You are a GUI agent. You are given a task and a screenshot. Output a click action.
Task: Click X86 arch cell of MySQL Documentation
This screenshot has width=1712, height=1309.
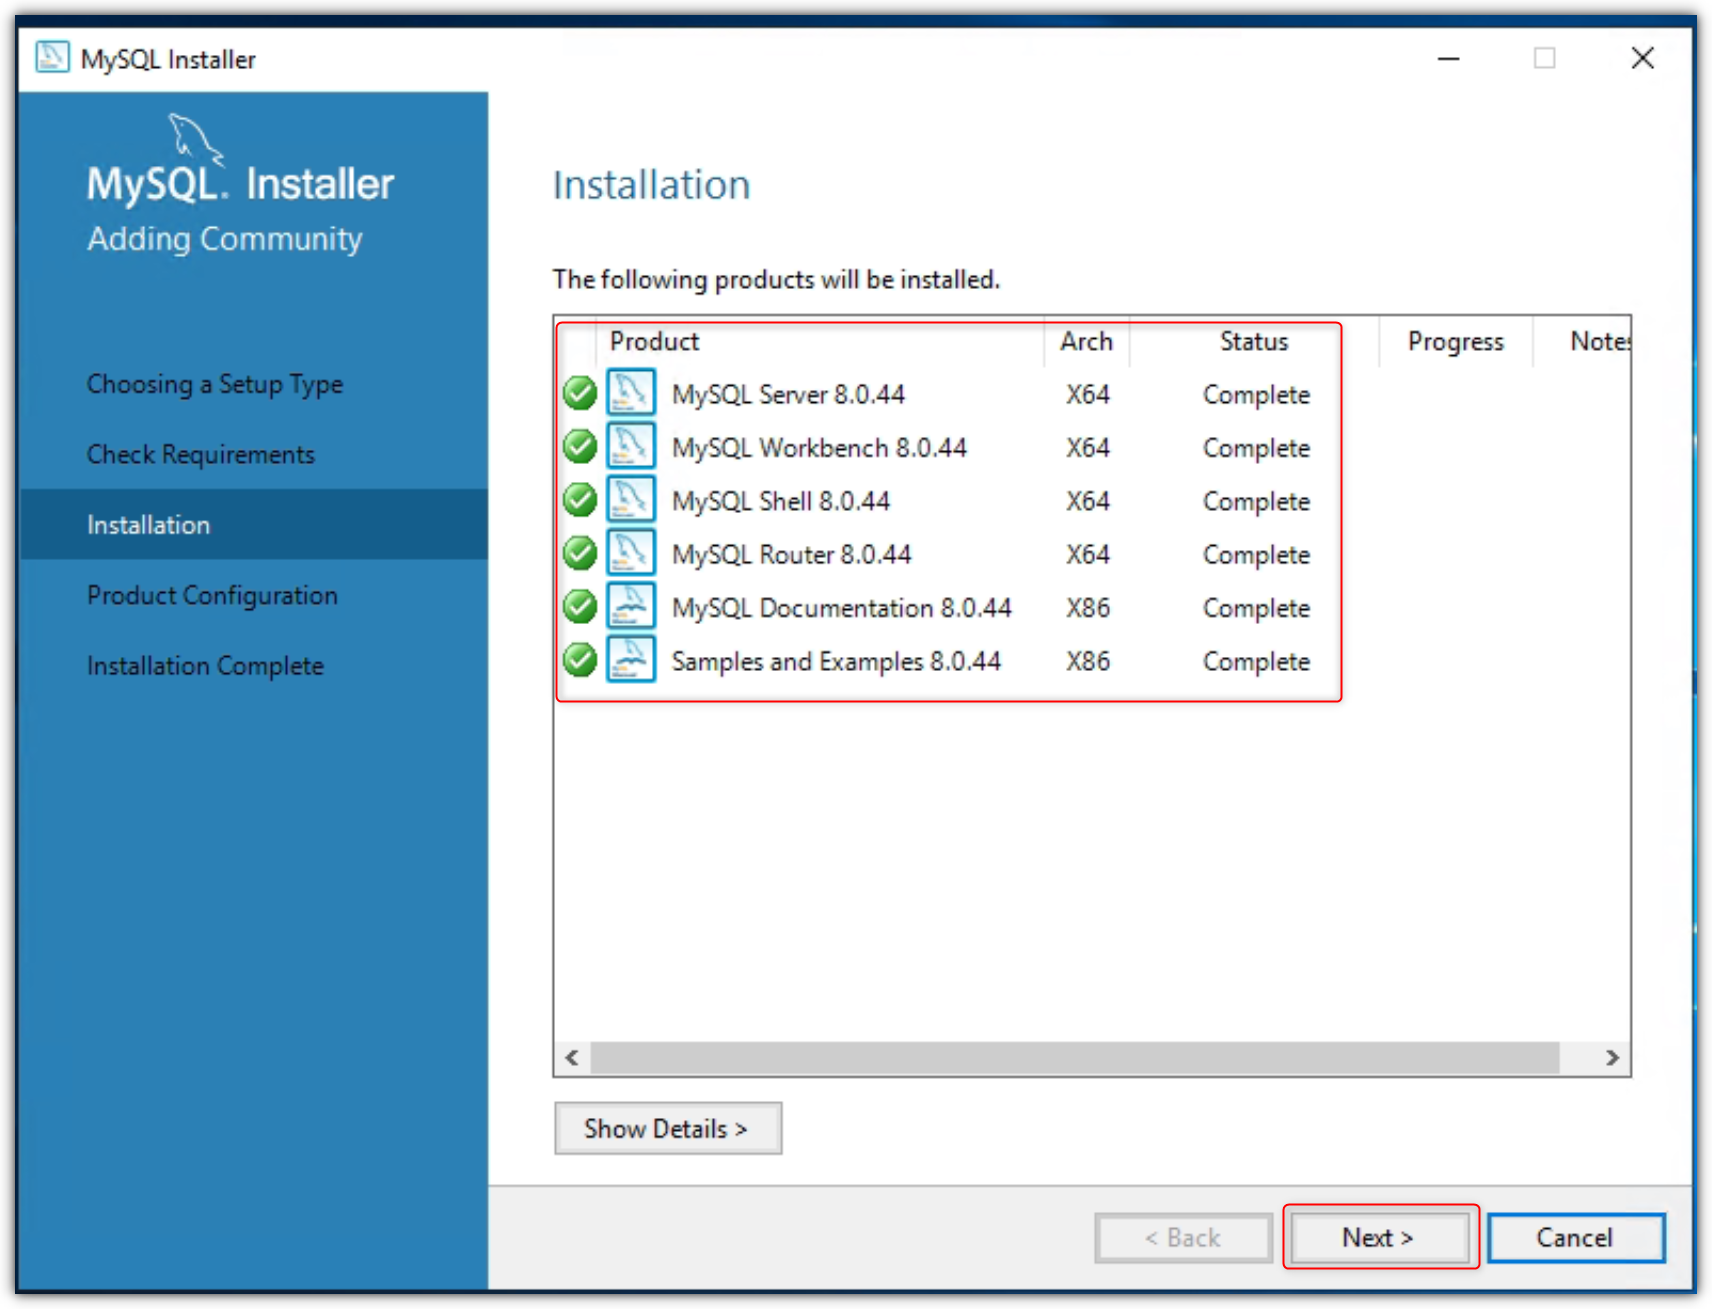click(1088, 608)
